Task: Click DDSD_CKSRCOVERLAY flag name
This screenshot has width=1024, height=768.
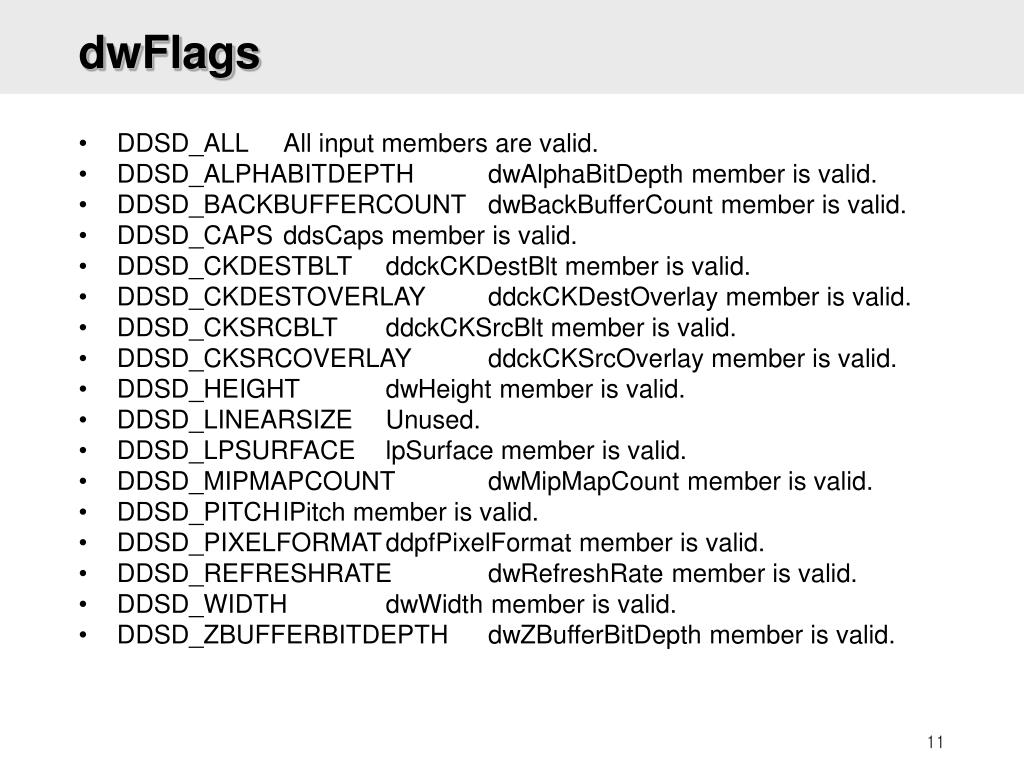Action: pyautogui.click(x=264, y=358)
